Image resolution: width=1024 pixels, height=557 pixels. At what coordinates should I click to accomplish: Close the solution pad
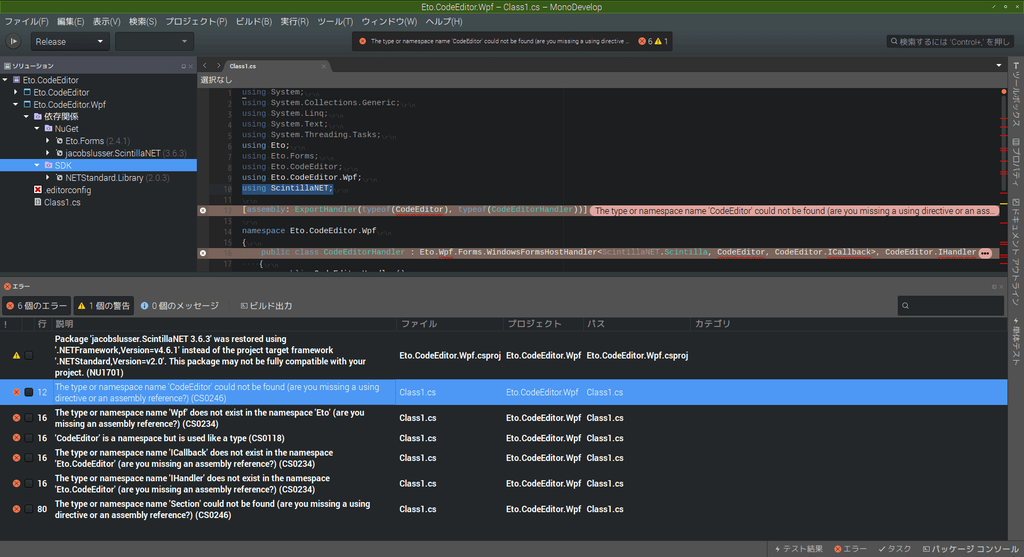point(191,66)
